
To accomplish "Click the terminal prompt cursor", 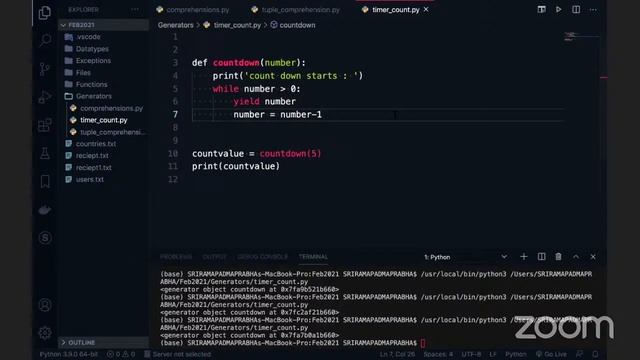I will [423, 343].
